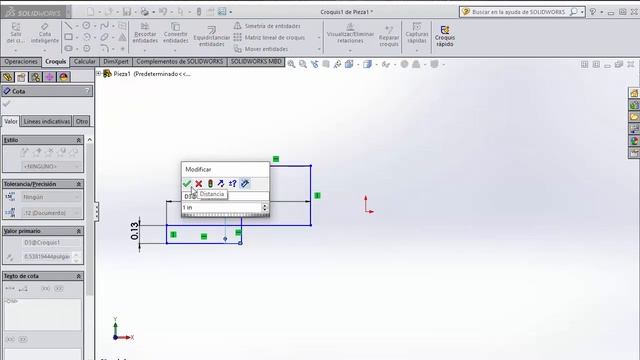Click Visualizar/Eliminar relaciones
Image resolution: width=640 pixels, height=360 pixels.
tap(350, 33)
